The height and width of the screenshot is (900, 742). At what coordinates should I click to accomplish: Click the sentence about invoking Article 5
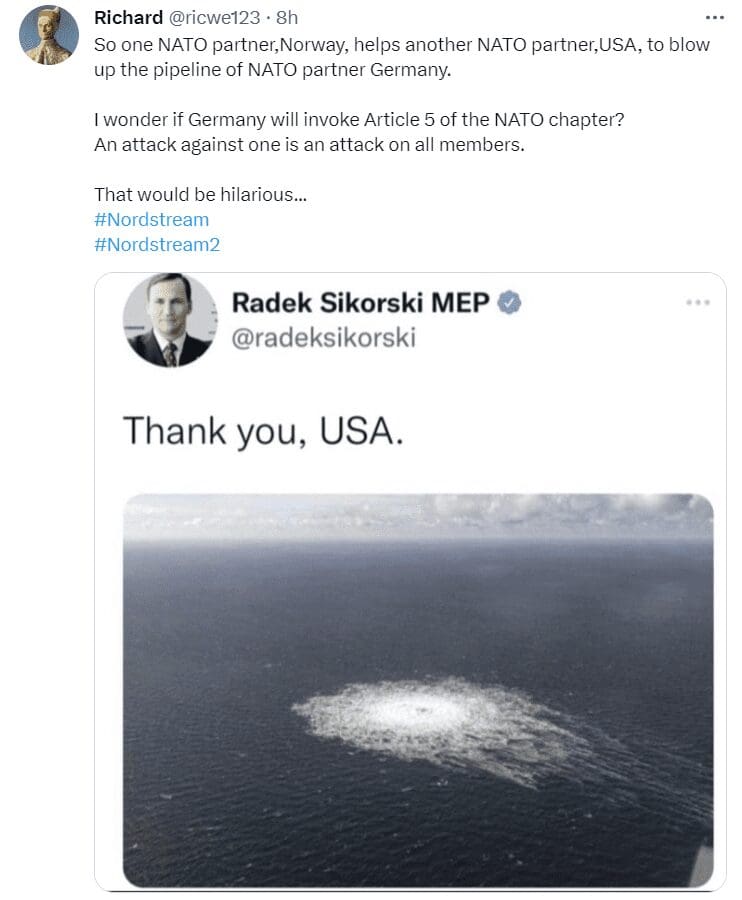tap(359, 119)
